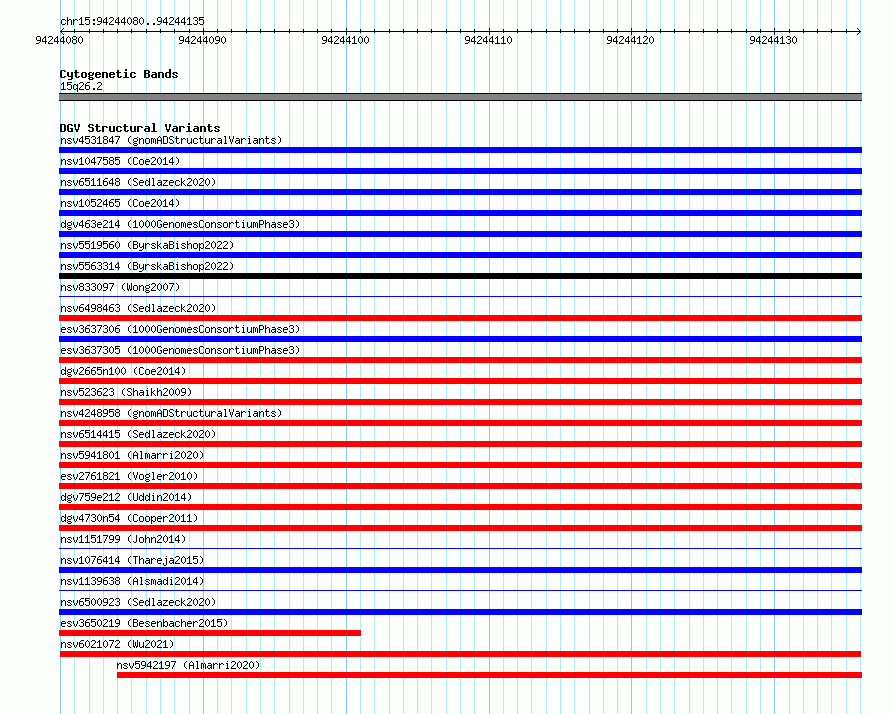Screen dimensions: 890x714
Task: Open variant nsv5563314 (ByrskaBishop2022)
Action: point(147,266)
